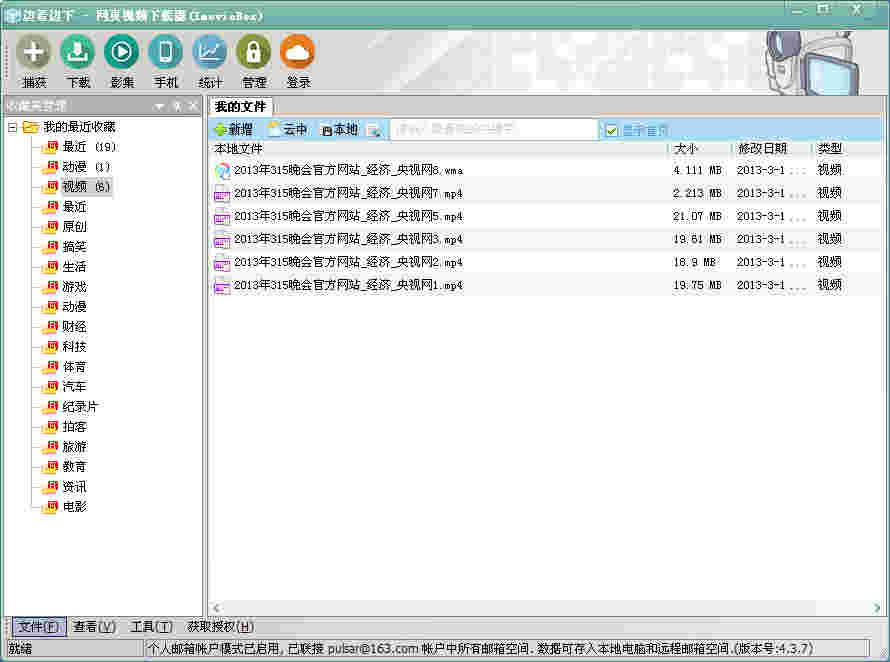The width and height of the screenshot is (890, 662).
Task: Open the favorites panel dropdown arrow
Action: click(x=159, y=106)
